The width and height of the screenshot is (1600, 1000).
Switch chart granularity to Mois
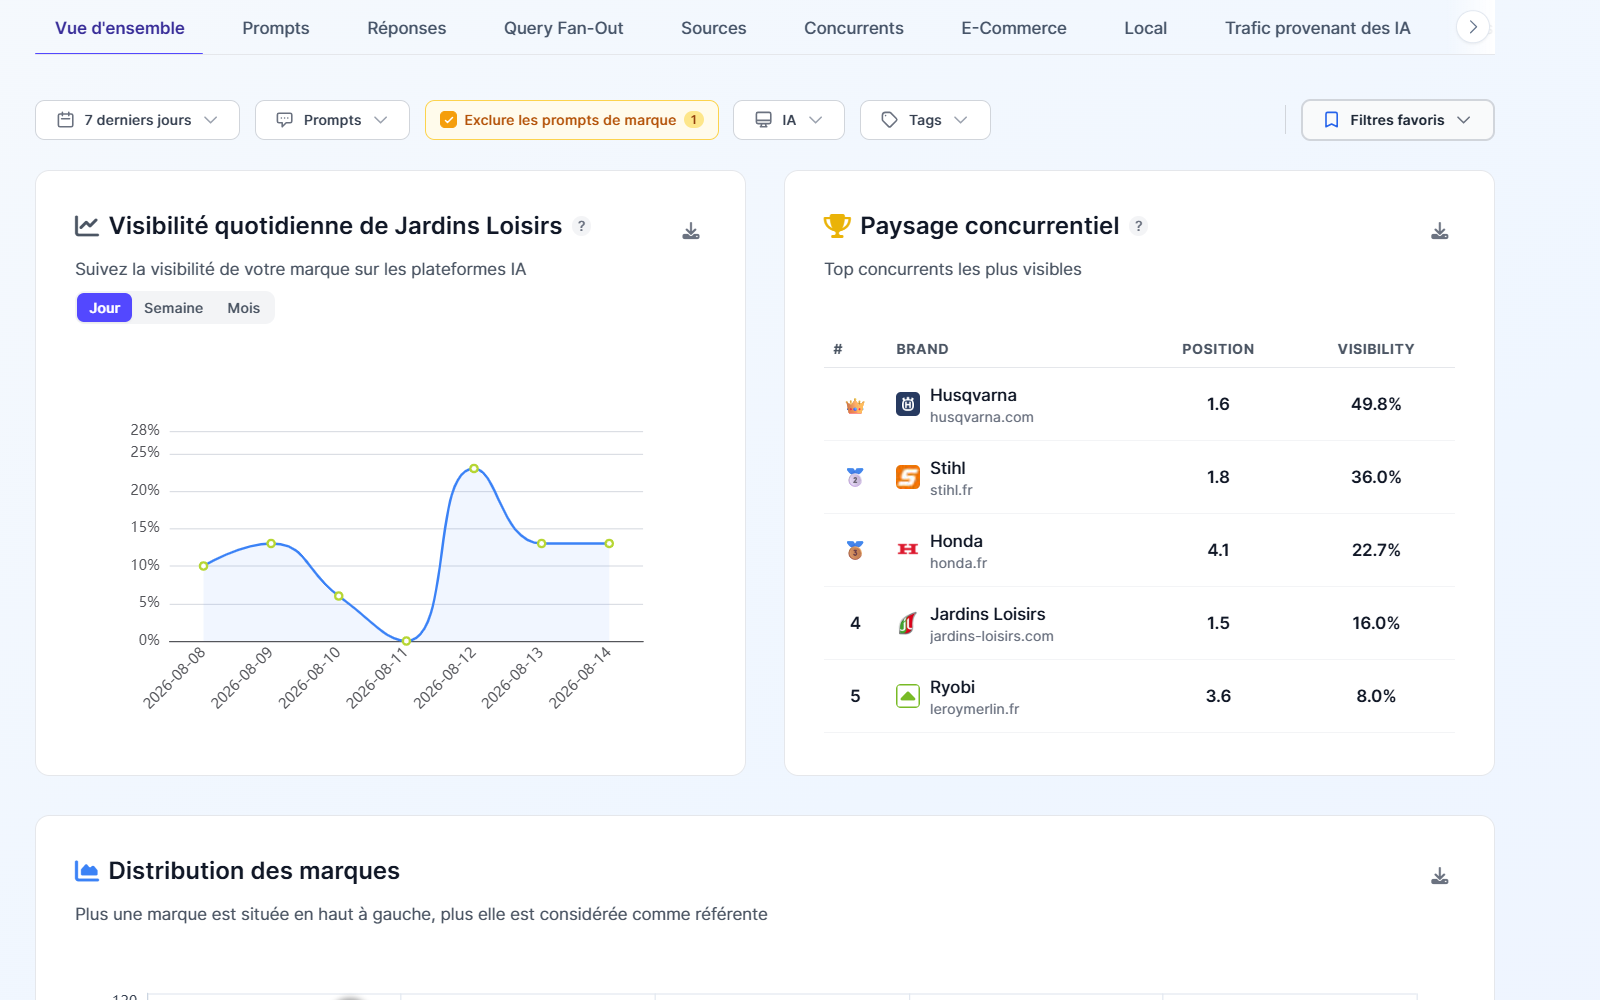coord(243,308)
